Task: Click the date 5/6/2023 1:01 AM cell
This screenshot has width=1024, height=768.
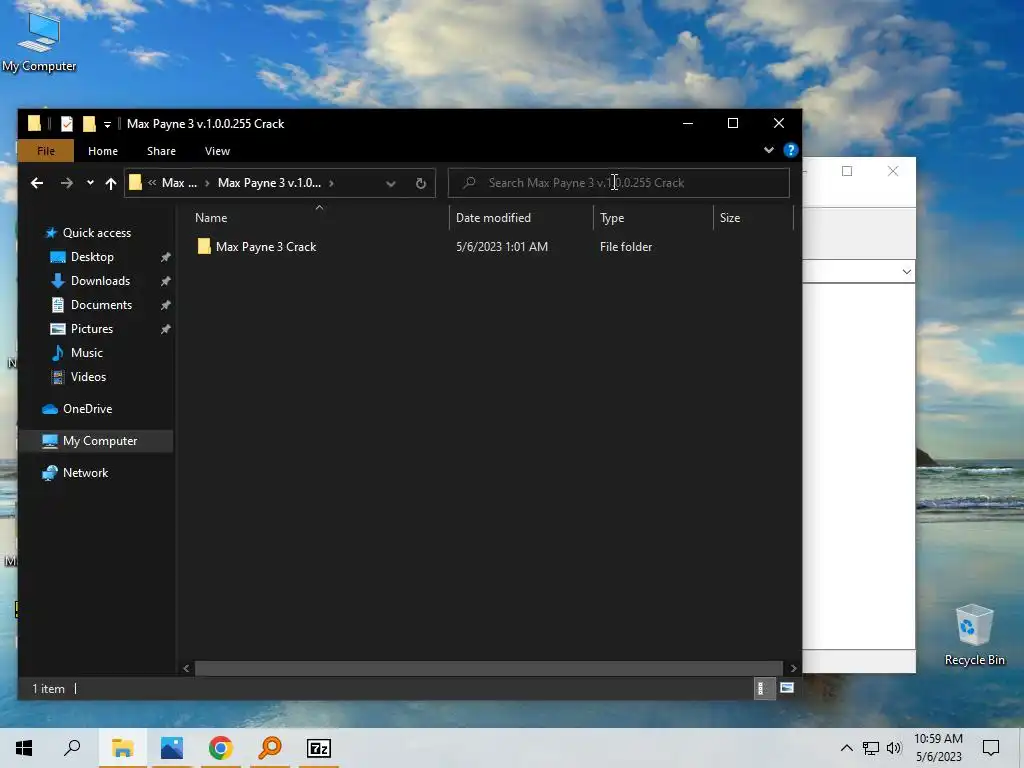Action: point(502,247)
